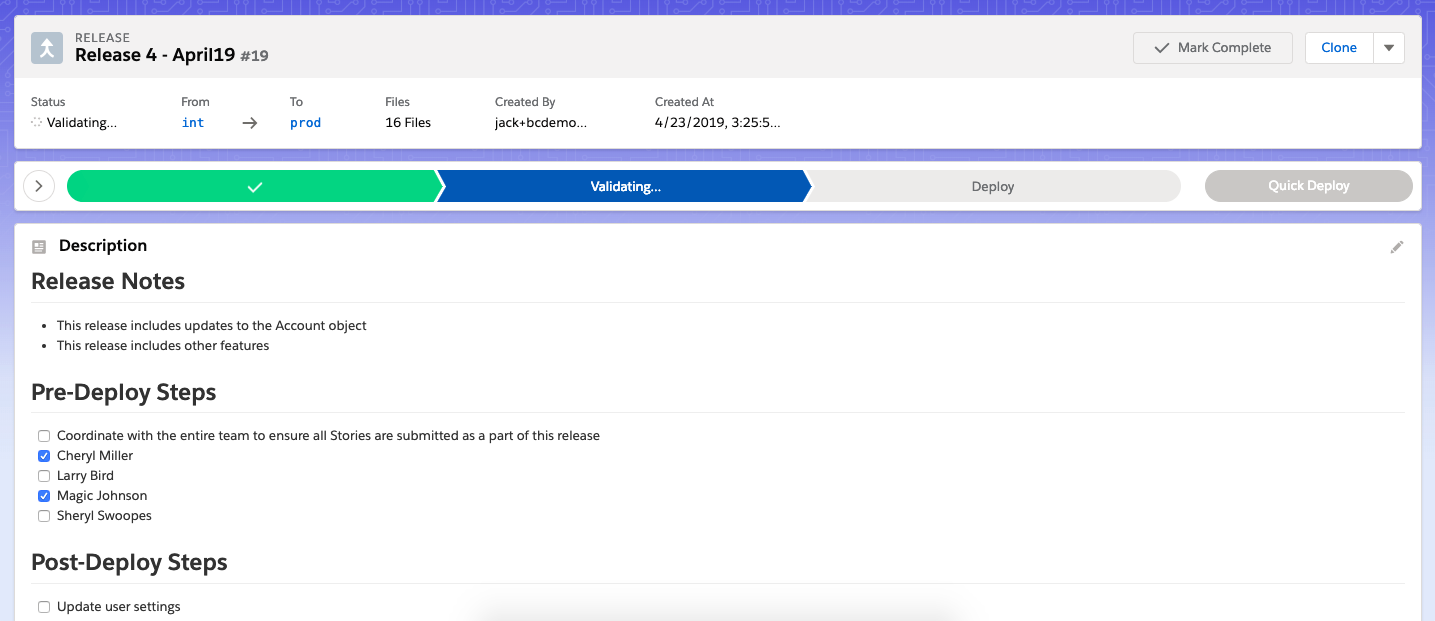Screen dimensions: 1435x621
Task: Select the Deploy stage in the path
Action: [x=992, y=186]
